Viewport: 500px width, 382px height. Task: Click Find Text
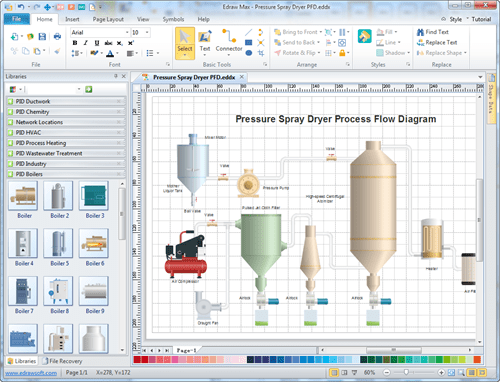pyautogui.click(x=433, y=32)
